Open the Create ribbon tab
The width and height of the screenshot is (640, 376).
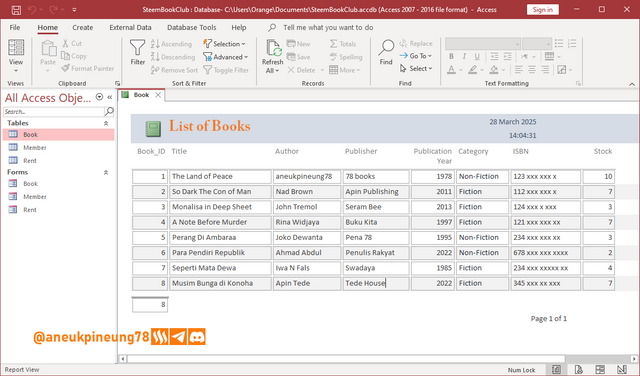(x=83, y=27)
